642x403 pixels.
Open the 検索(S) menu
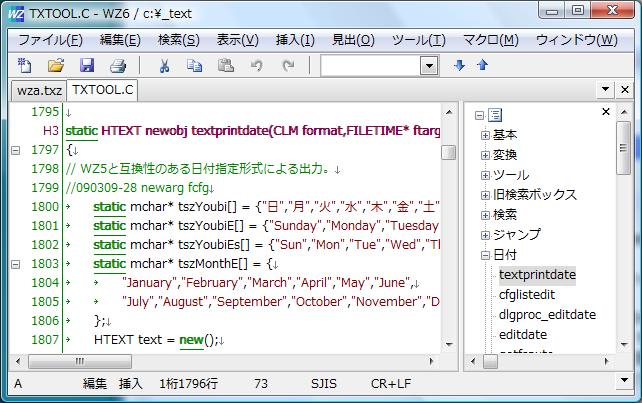pyautogui.click(x=178, y=40)
